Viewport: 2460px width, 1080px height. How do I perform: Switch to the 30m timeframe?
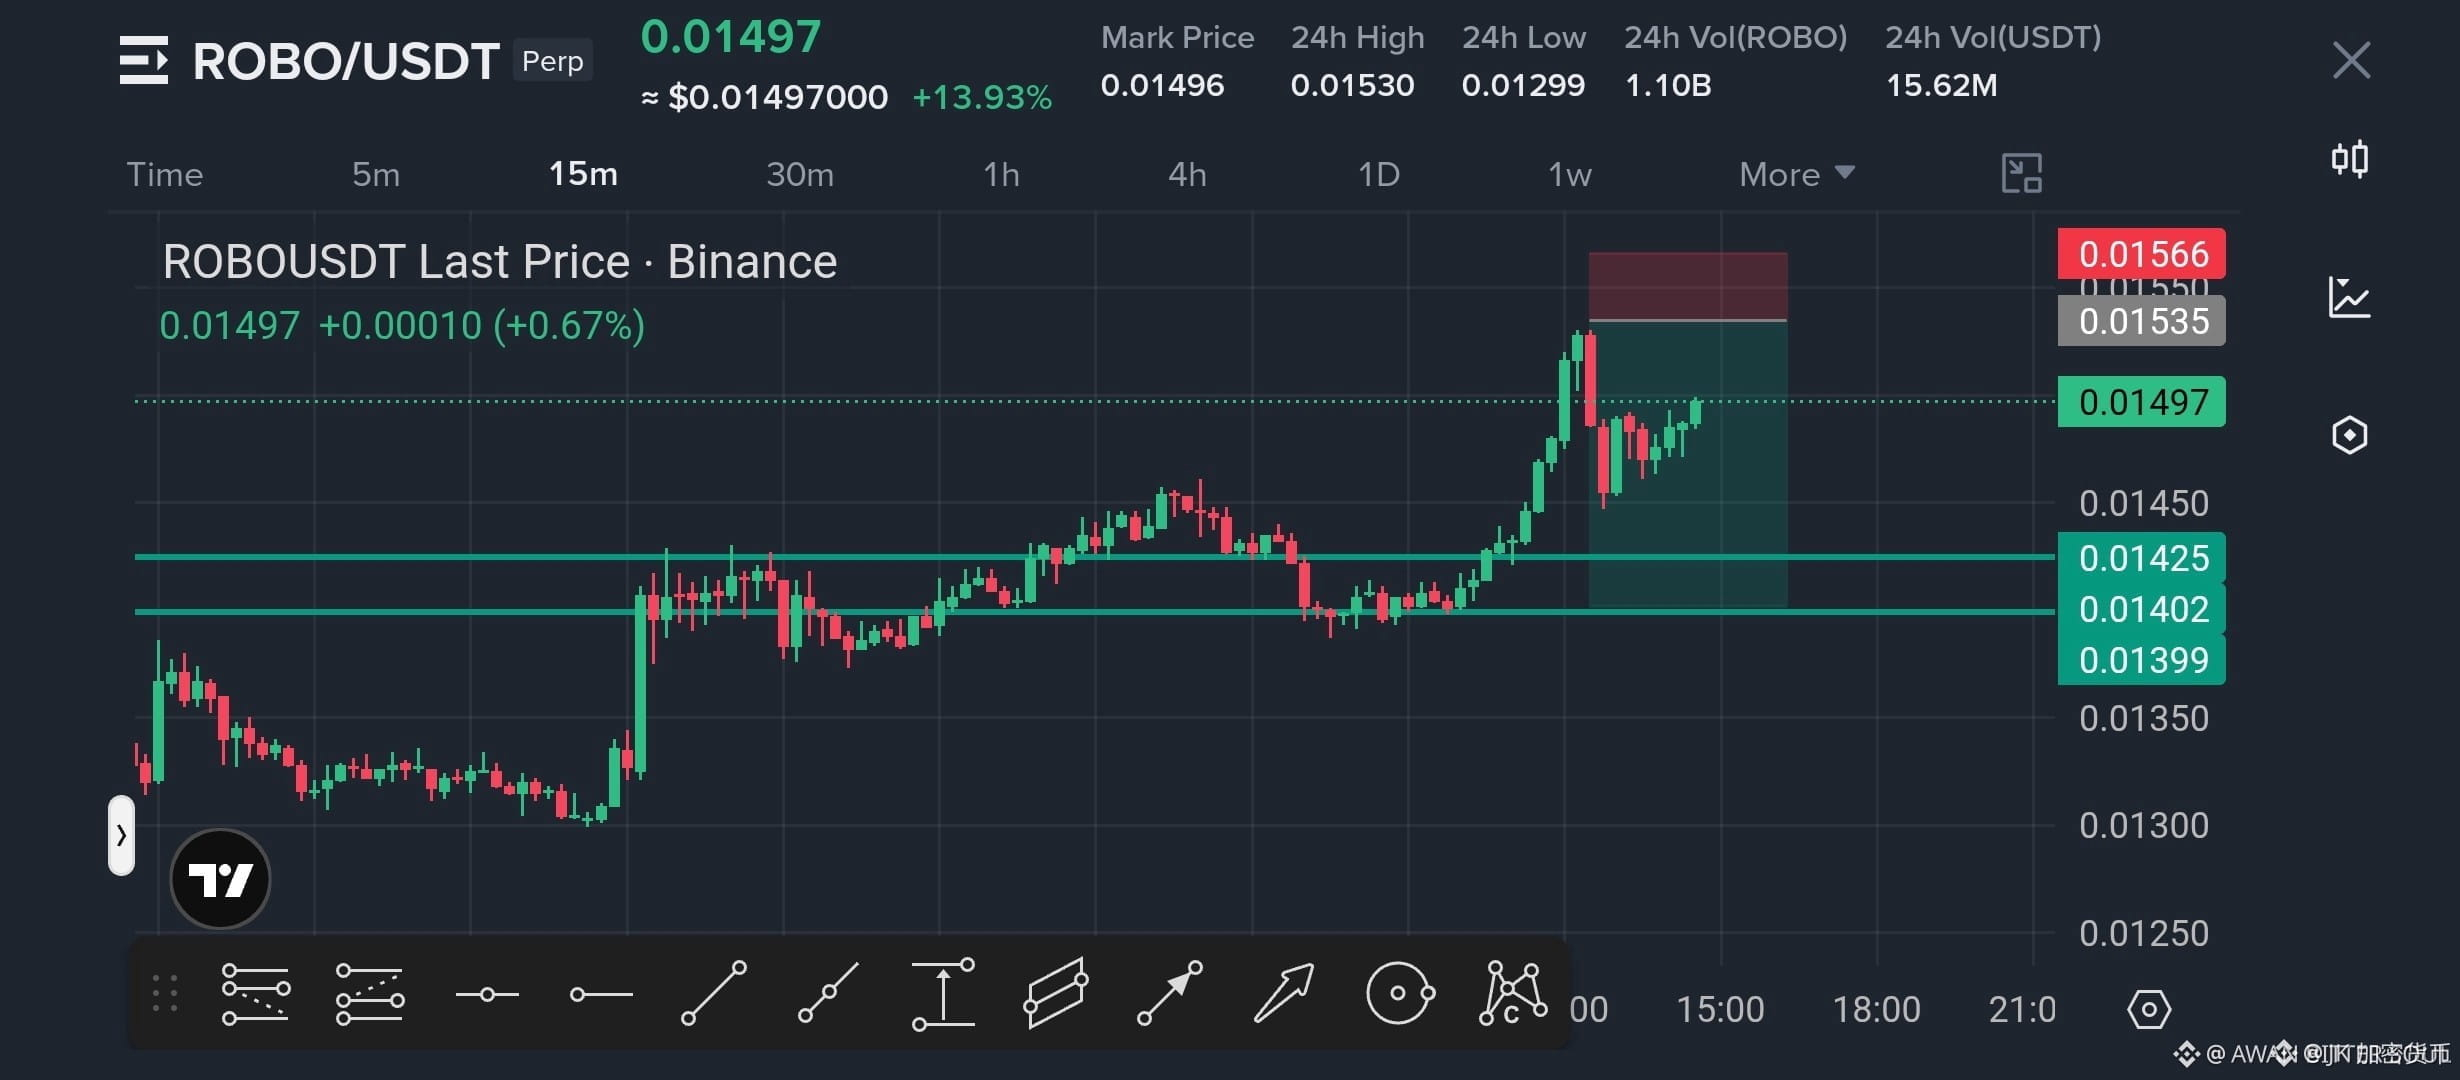[x=800, y=174]
